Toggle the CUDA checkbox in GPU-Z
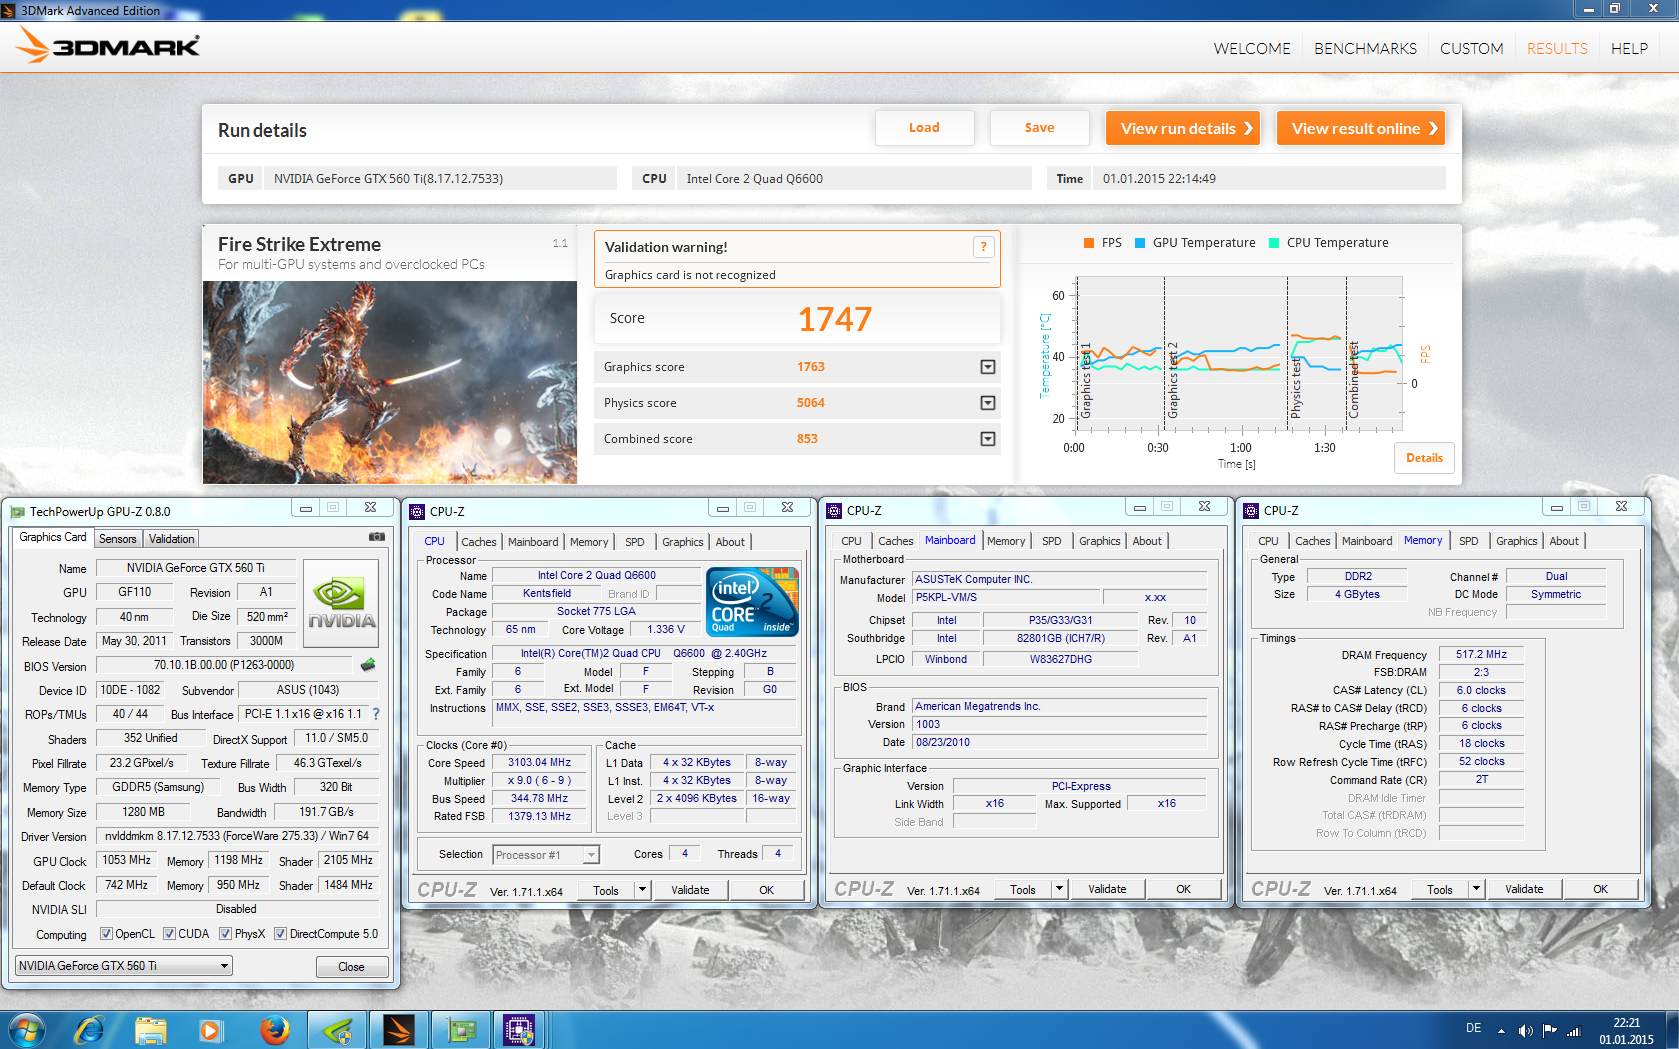Viewport: 1679px width, 1049px height. [x=170, y=934]
